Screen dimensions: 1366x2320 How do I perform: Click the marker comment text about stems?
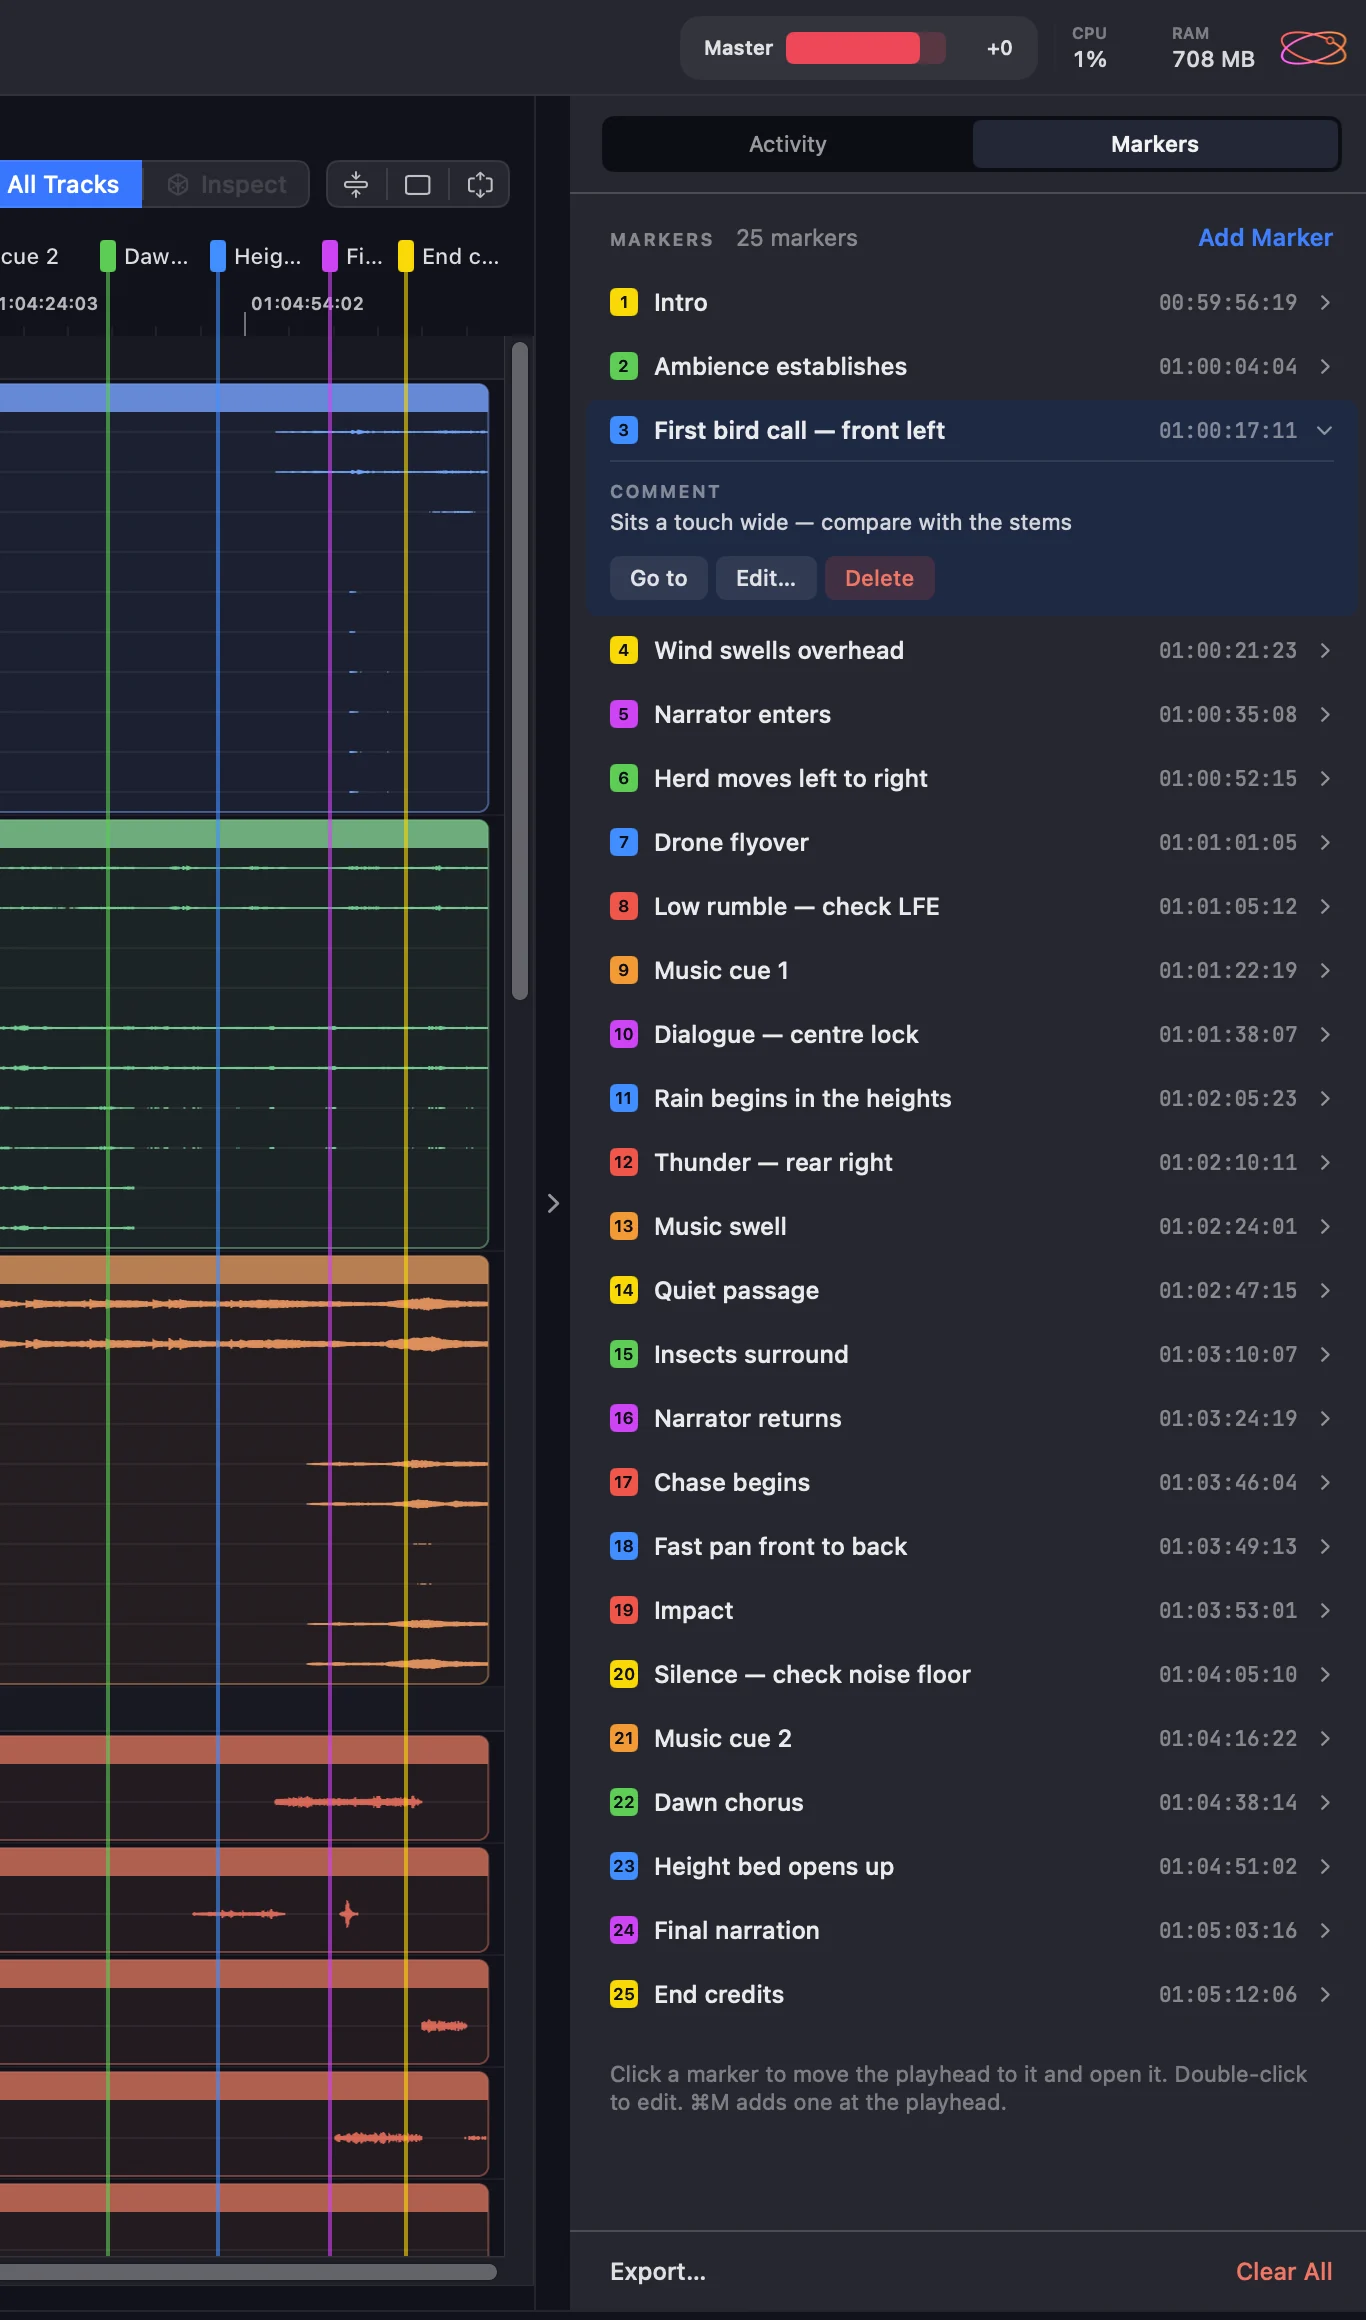click(840, 522)
